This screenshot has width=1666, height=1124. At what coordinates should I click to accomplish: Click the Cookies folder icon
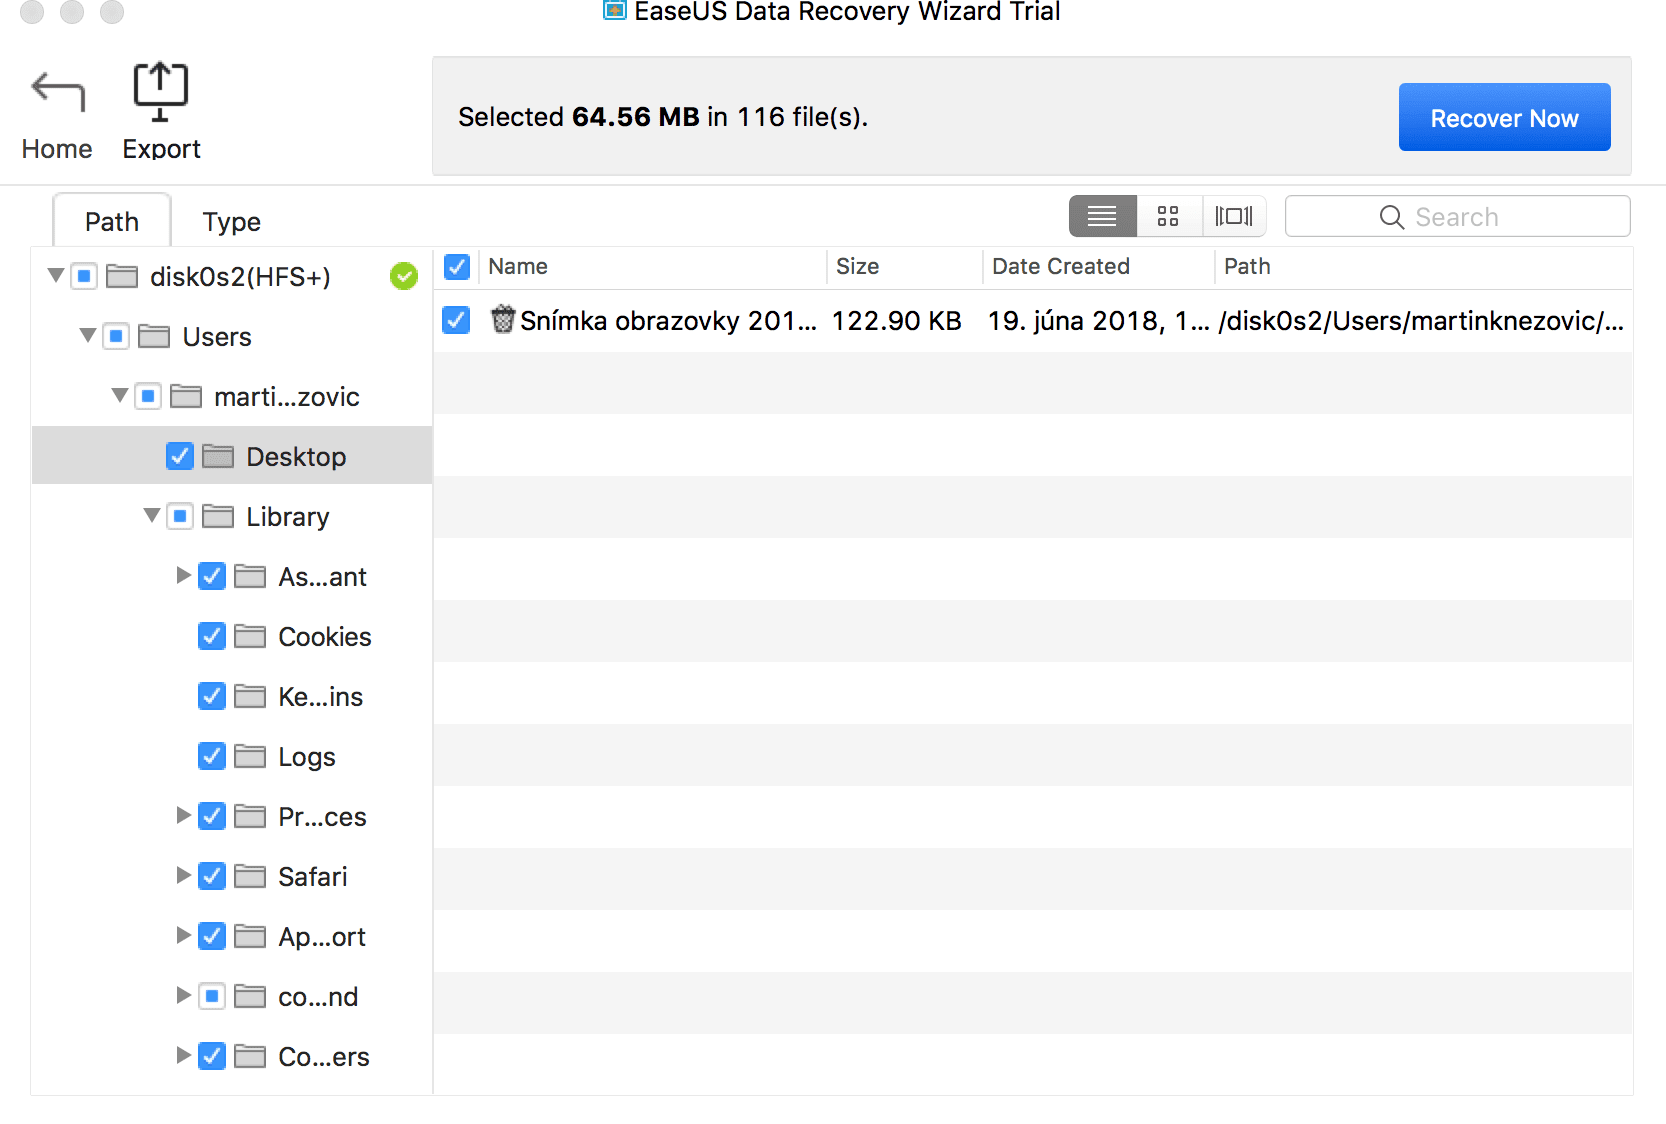point(250,636)
